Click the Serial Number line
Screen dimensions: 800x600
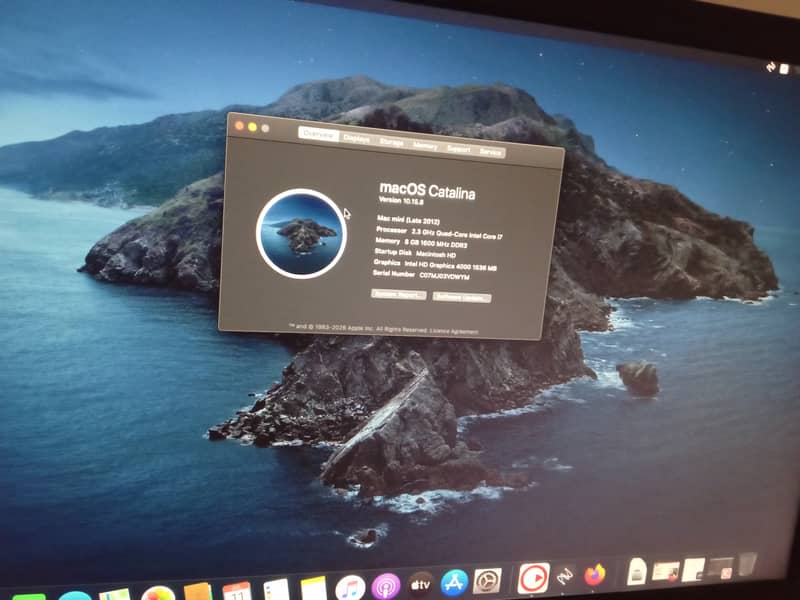tap(421, 275)
